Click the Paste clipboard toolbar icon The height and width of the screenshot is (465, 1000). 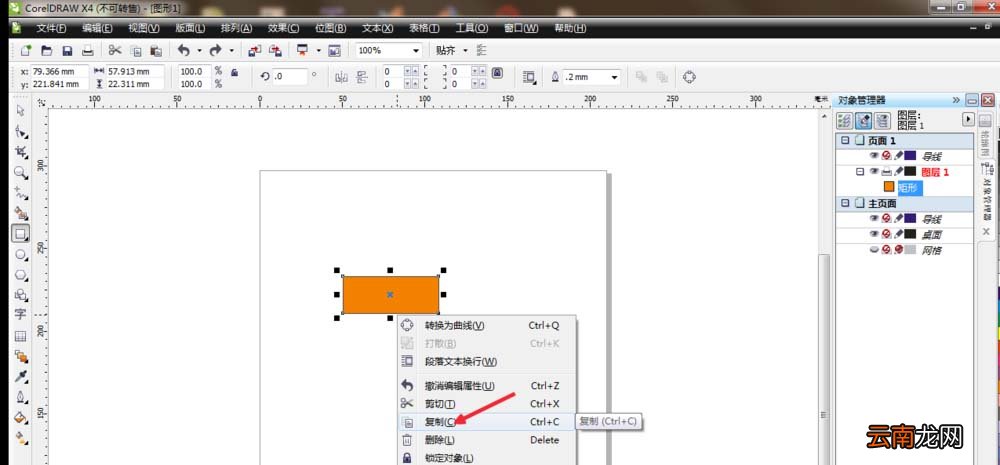(156, 50)
